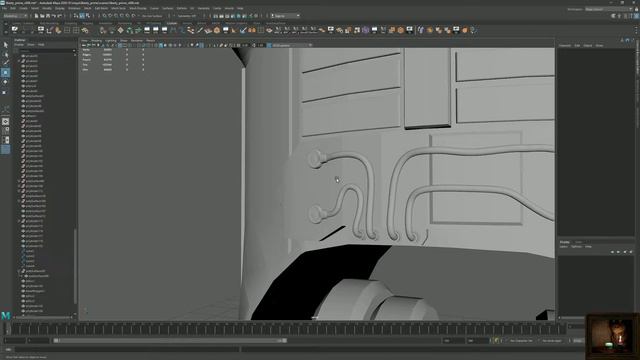The width and height of the screenshot is (640, 360).
Task: Activate the highlighted Move tool
Action: (5, 72)
